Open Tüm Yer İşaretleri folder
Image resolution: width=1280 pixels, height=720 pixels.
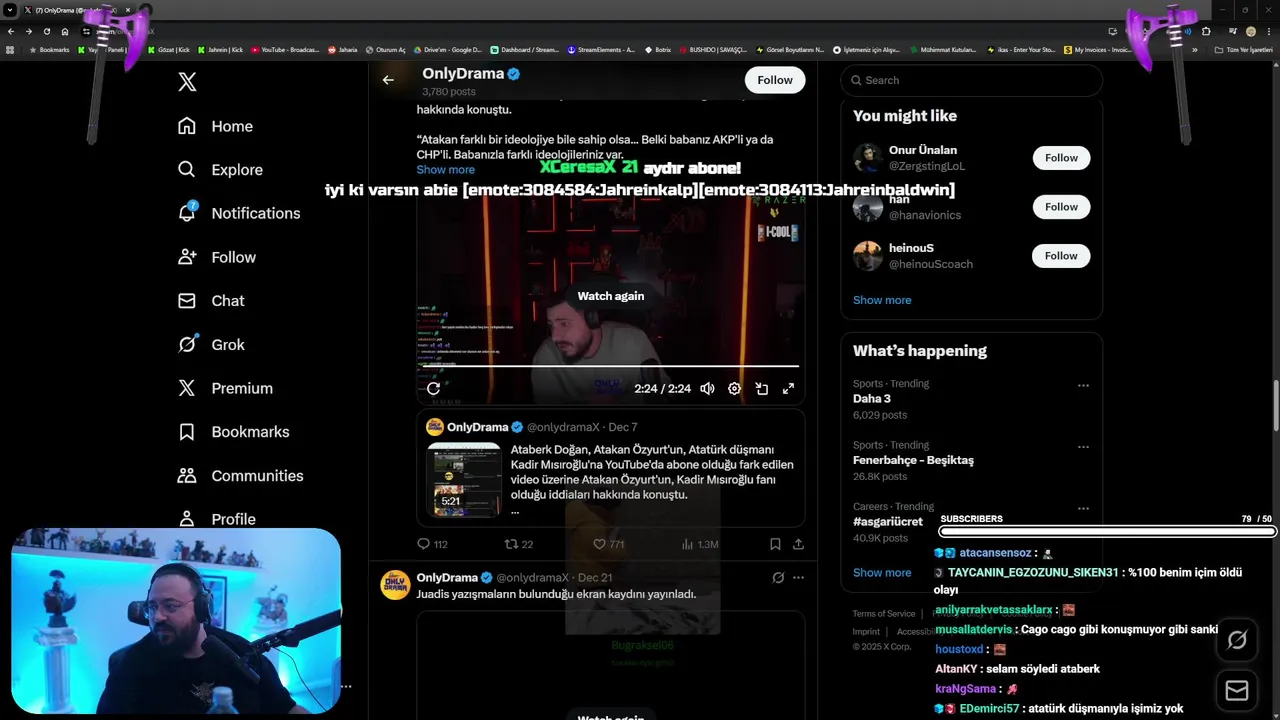coord(1244,50)
